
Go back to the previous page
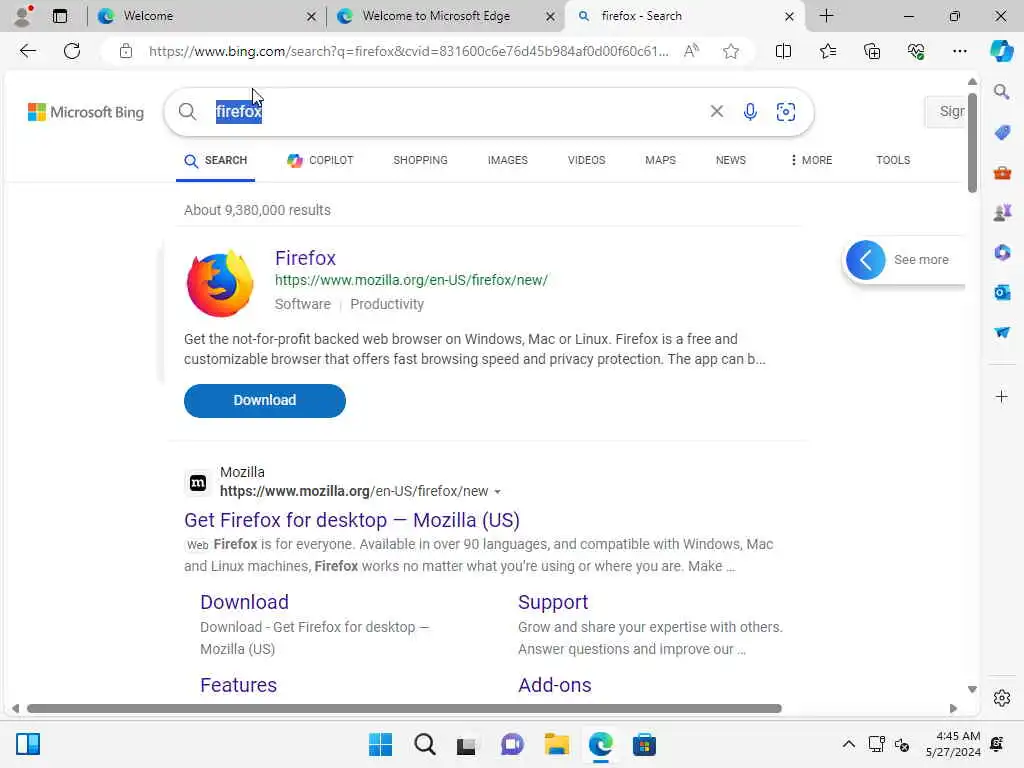click(27, 51)
